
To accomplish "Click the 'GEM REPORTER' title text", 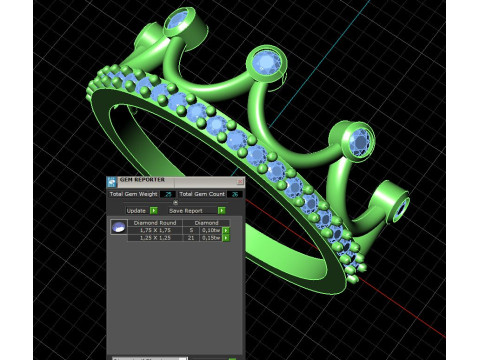I will point(142,180).
